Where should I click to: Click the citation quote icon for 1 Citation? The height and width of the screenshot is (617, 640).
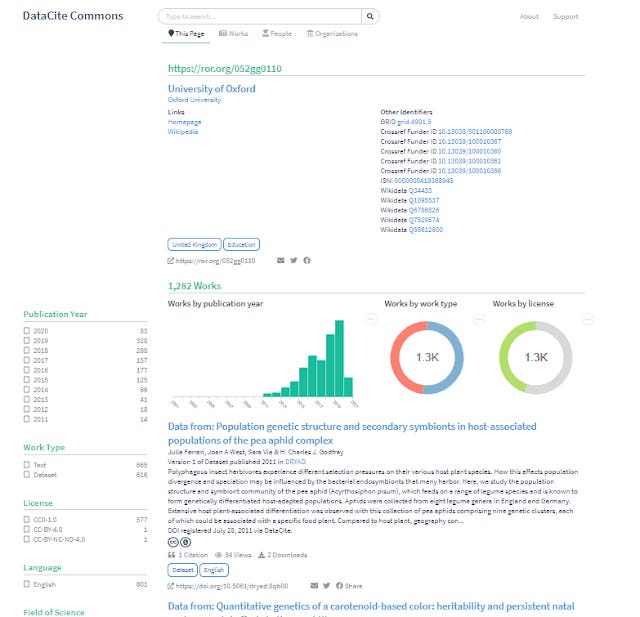(x=171, y=555)
